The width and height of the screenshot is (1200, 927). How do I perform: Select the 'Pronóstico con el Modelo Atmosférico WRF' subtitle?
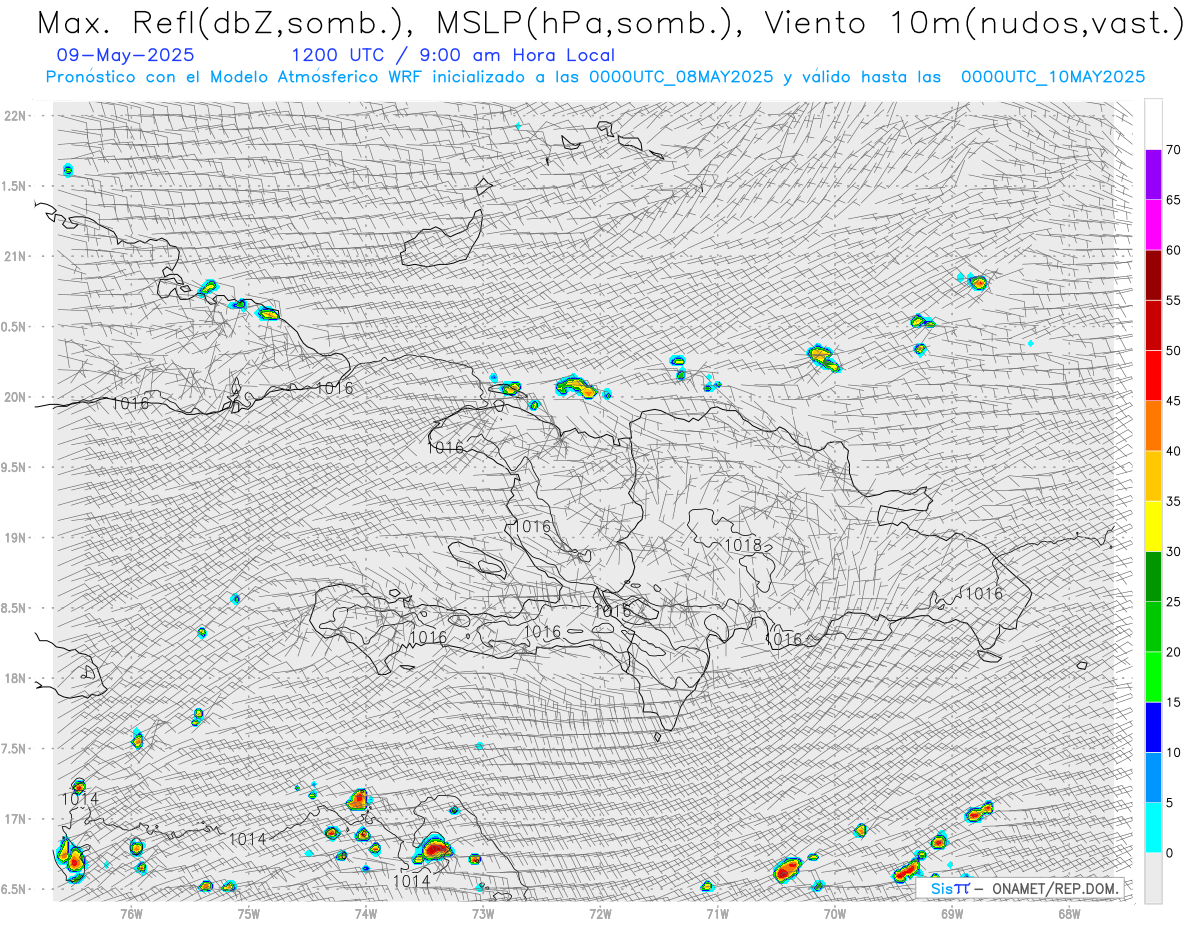pyautogui.click(x=595, y=77)
